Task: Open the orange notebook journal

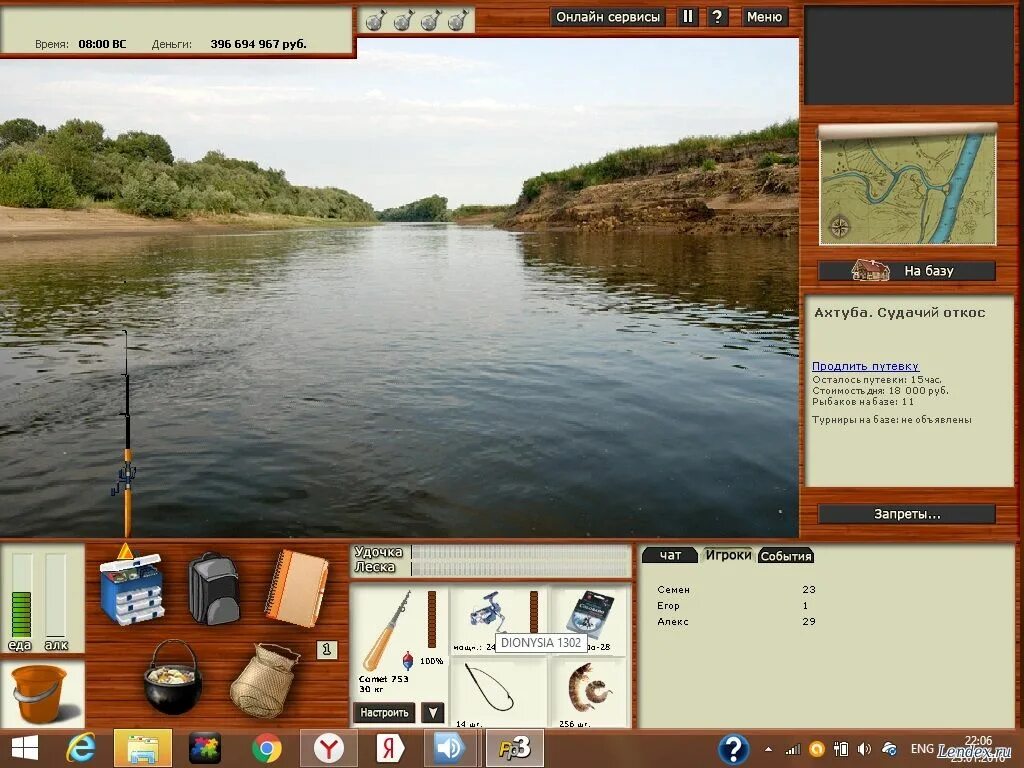Action: click(296, 588)
